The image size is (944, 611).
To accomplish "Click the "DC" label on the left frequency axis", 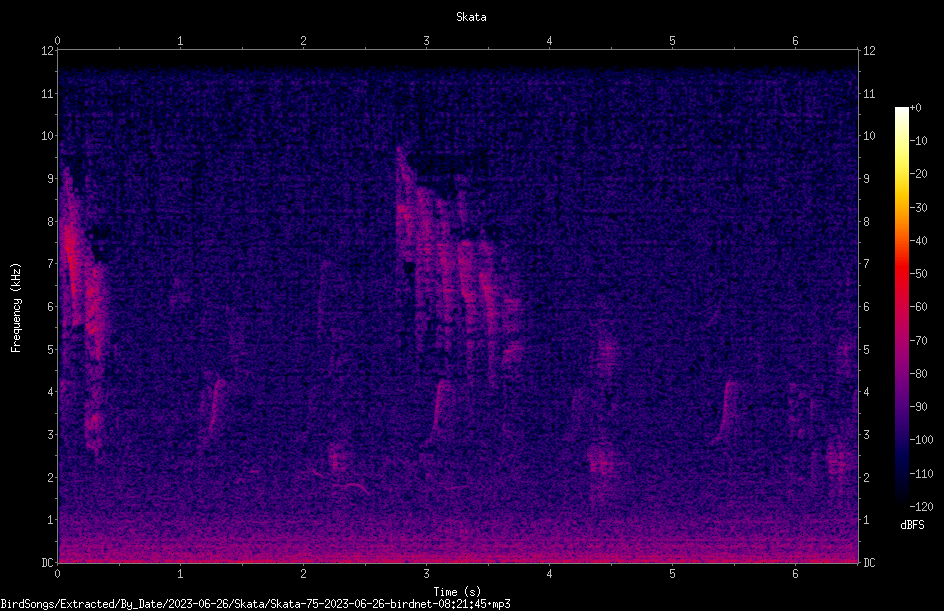I will click(x=47, y=562).
